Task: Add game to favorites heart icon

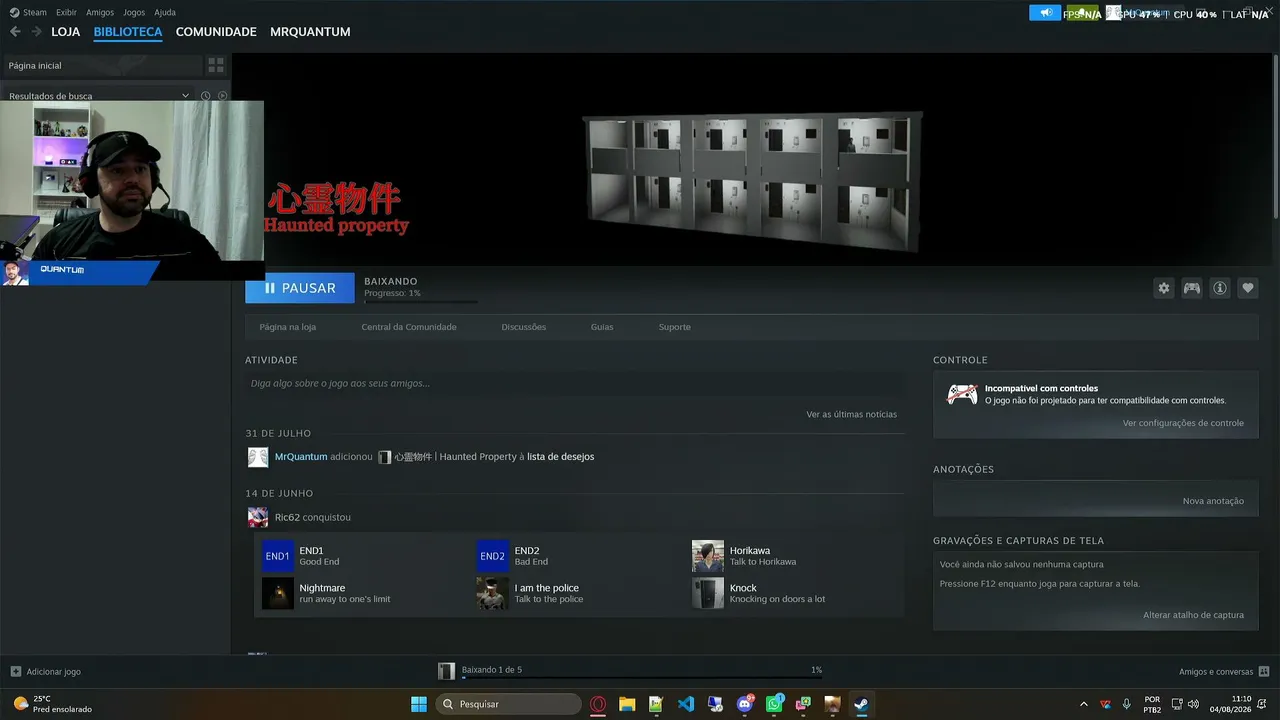Action: 1248,288
